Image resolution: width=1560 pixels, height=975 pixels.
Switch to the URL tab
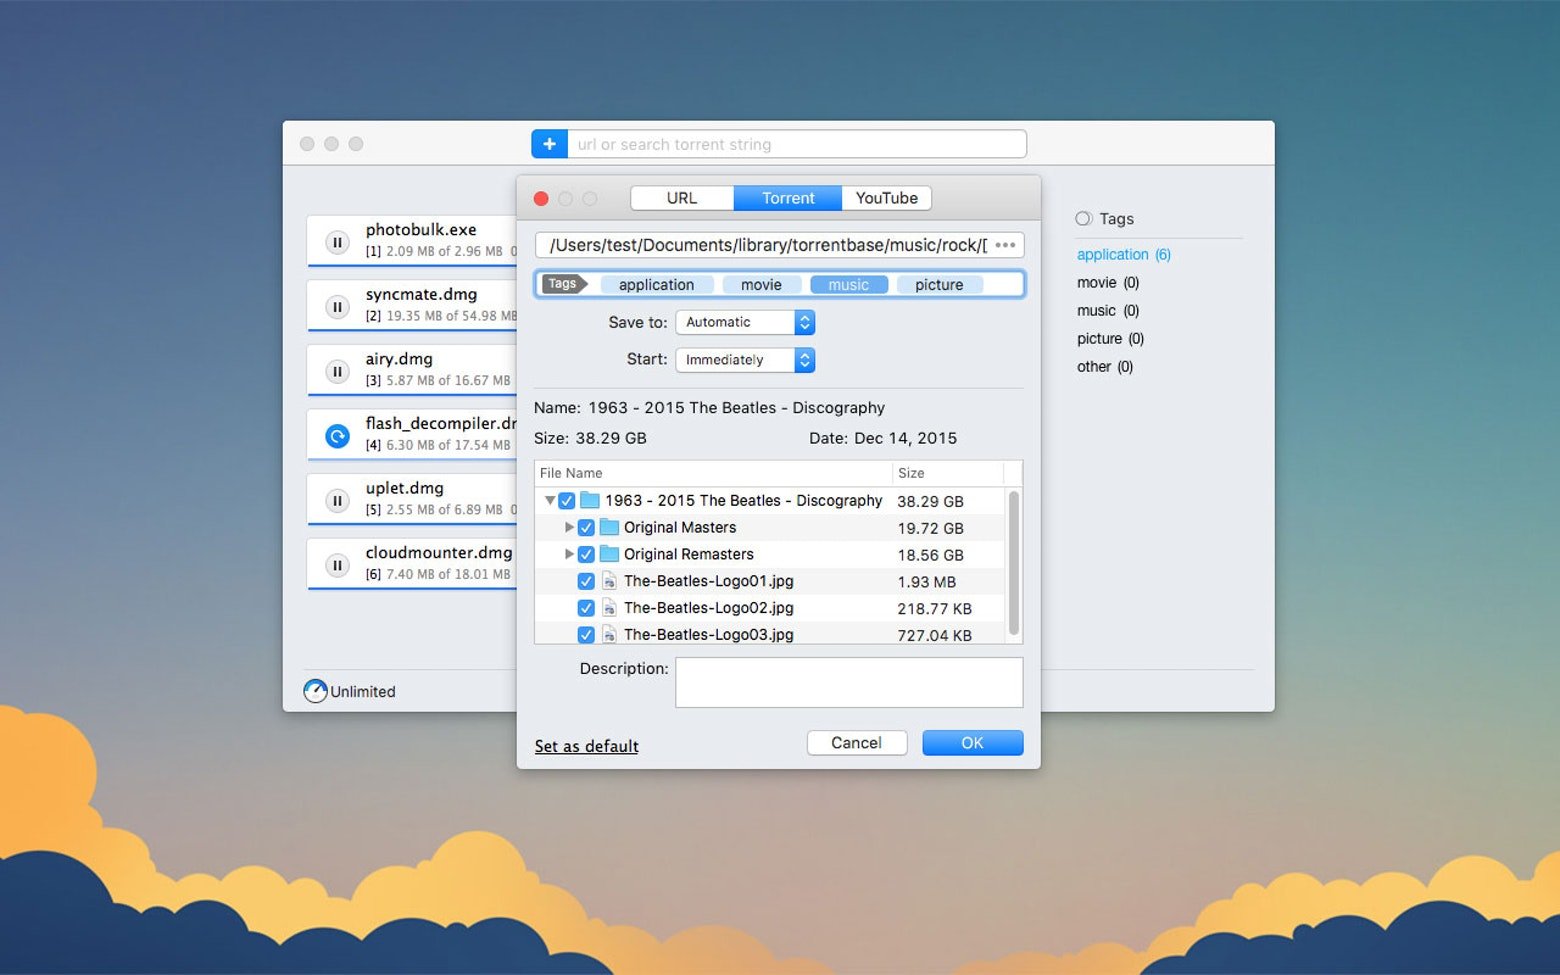[x=682, y=198]
